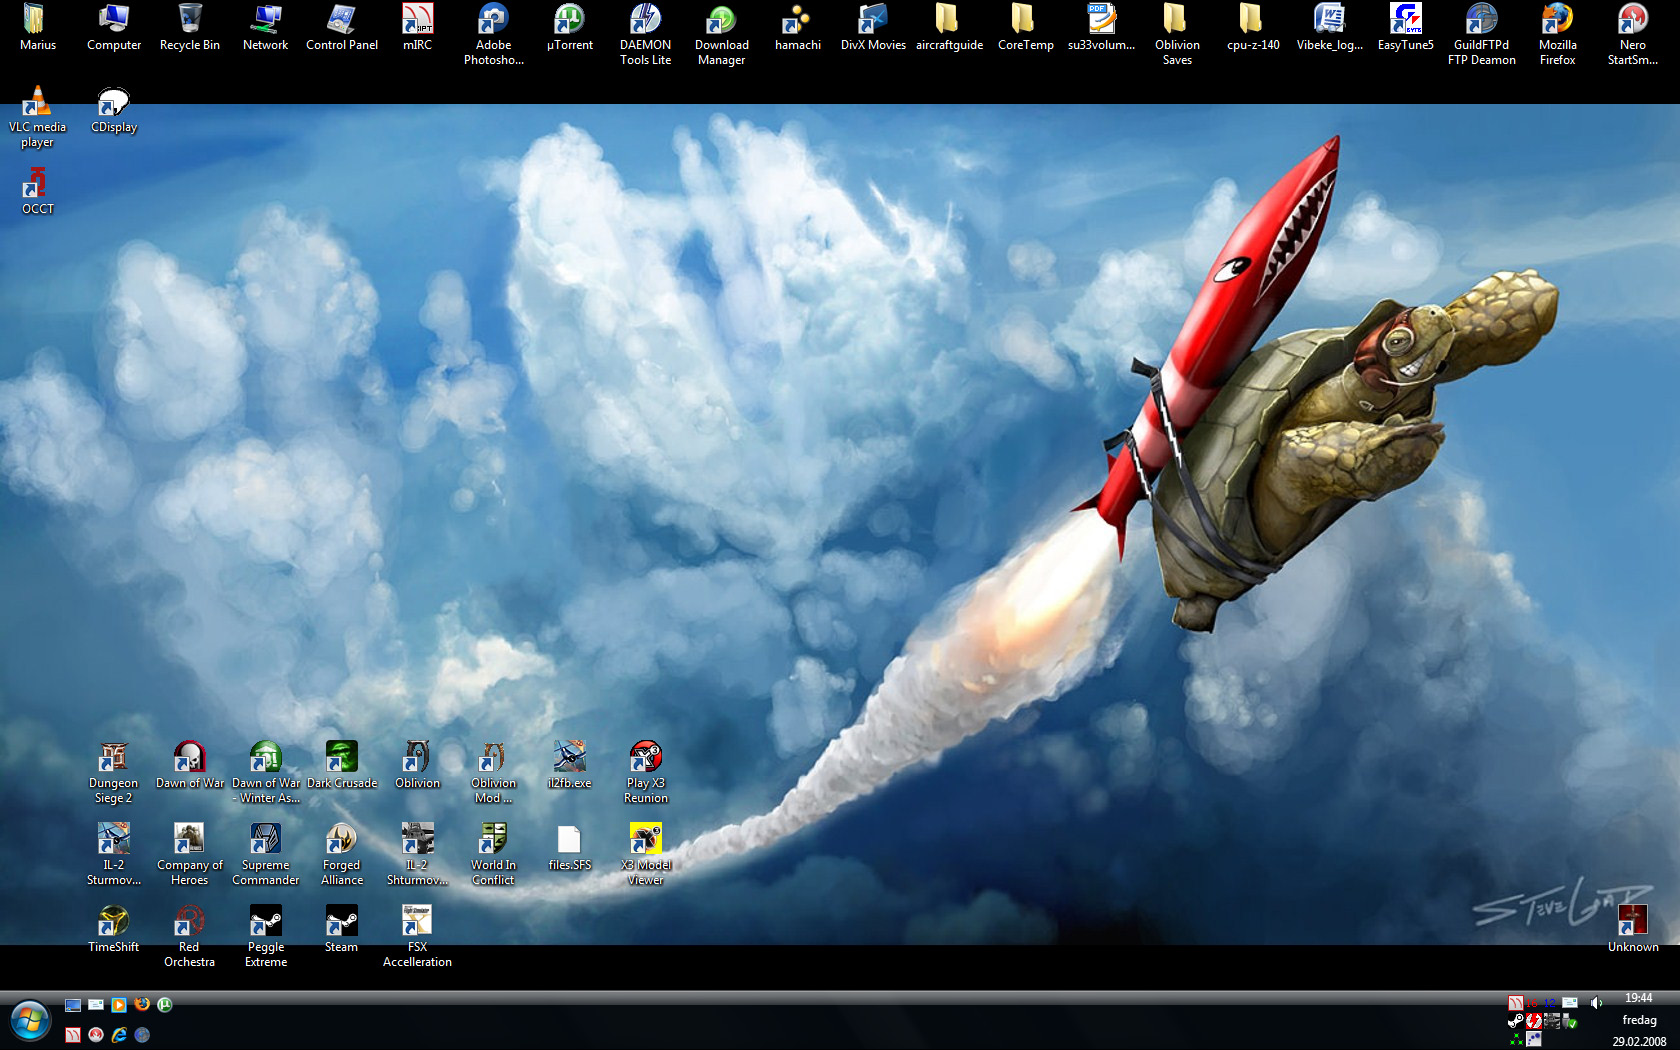This screenshot has width=1680, height=1050.
Task: Select the Steam desktop shortcut
Action: click(x=341, y=921)
